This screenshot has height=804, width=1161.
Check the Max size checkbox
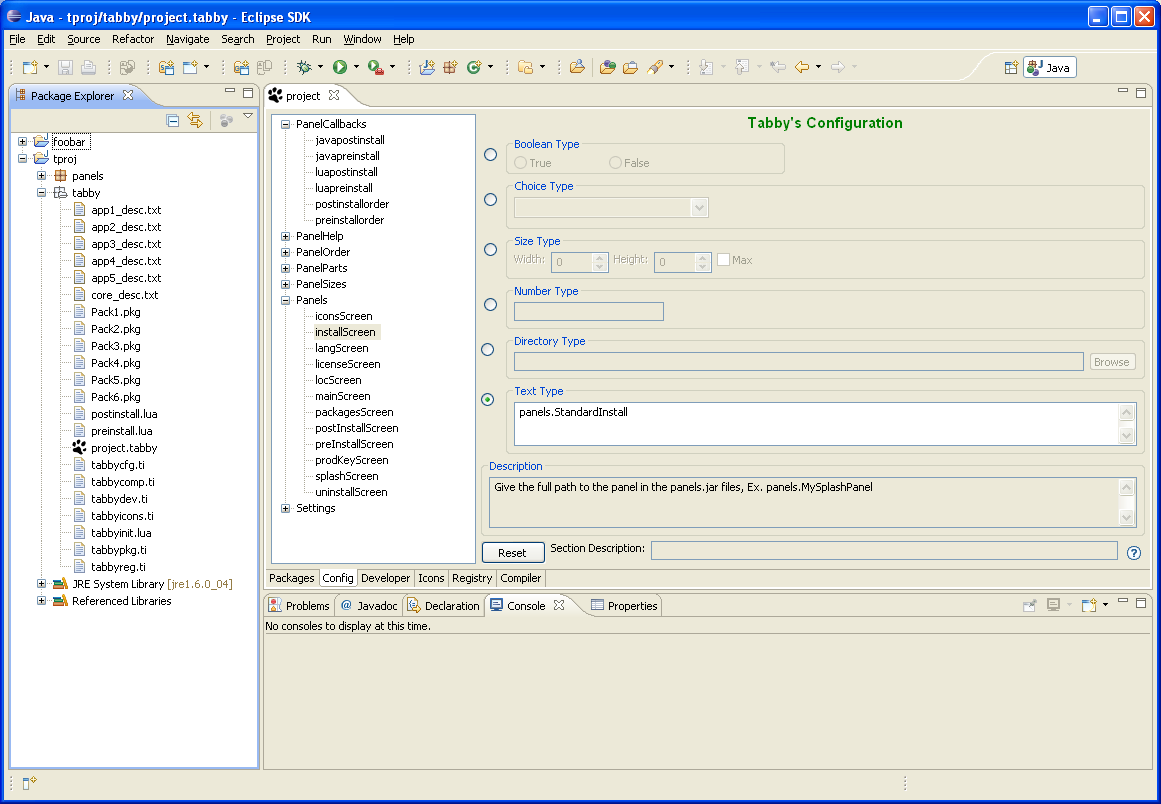[723, 260]
